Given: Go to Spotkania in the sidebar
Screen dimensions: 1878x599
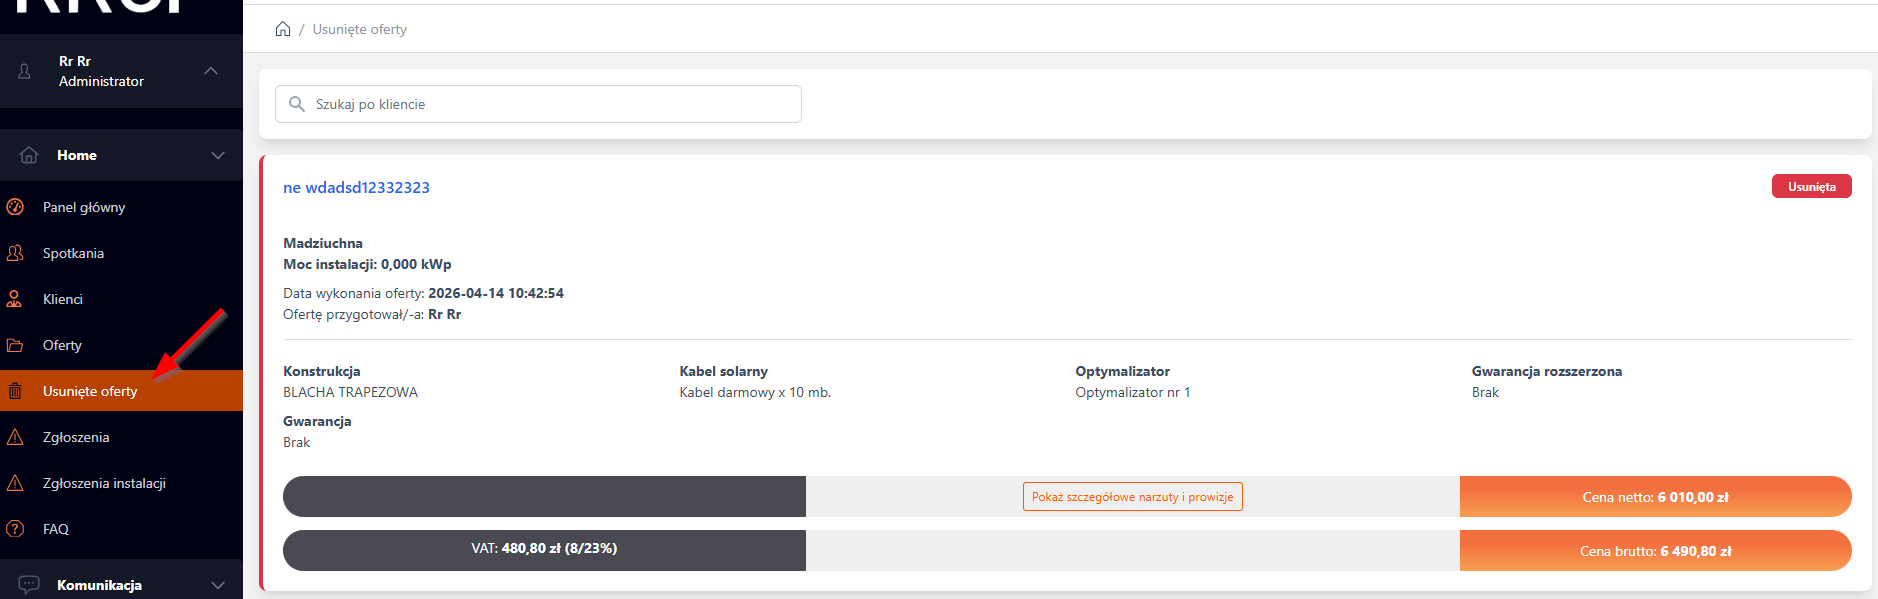Looking at the screenshot, I should coord(73,253).
